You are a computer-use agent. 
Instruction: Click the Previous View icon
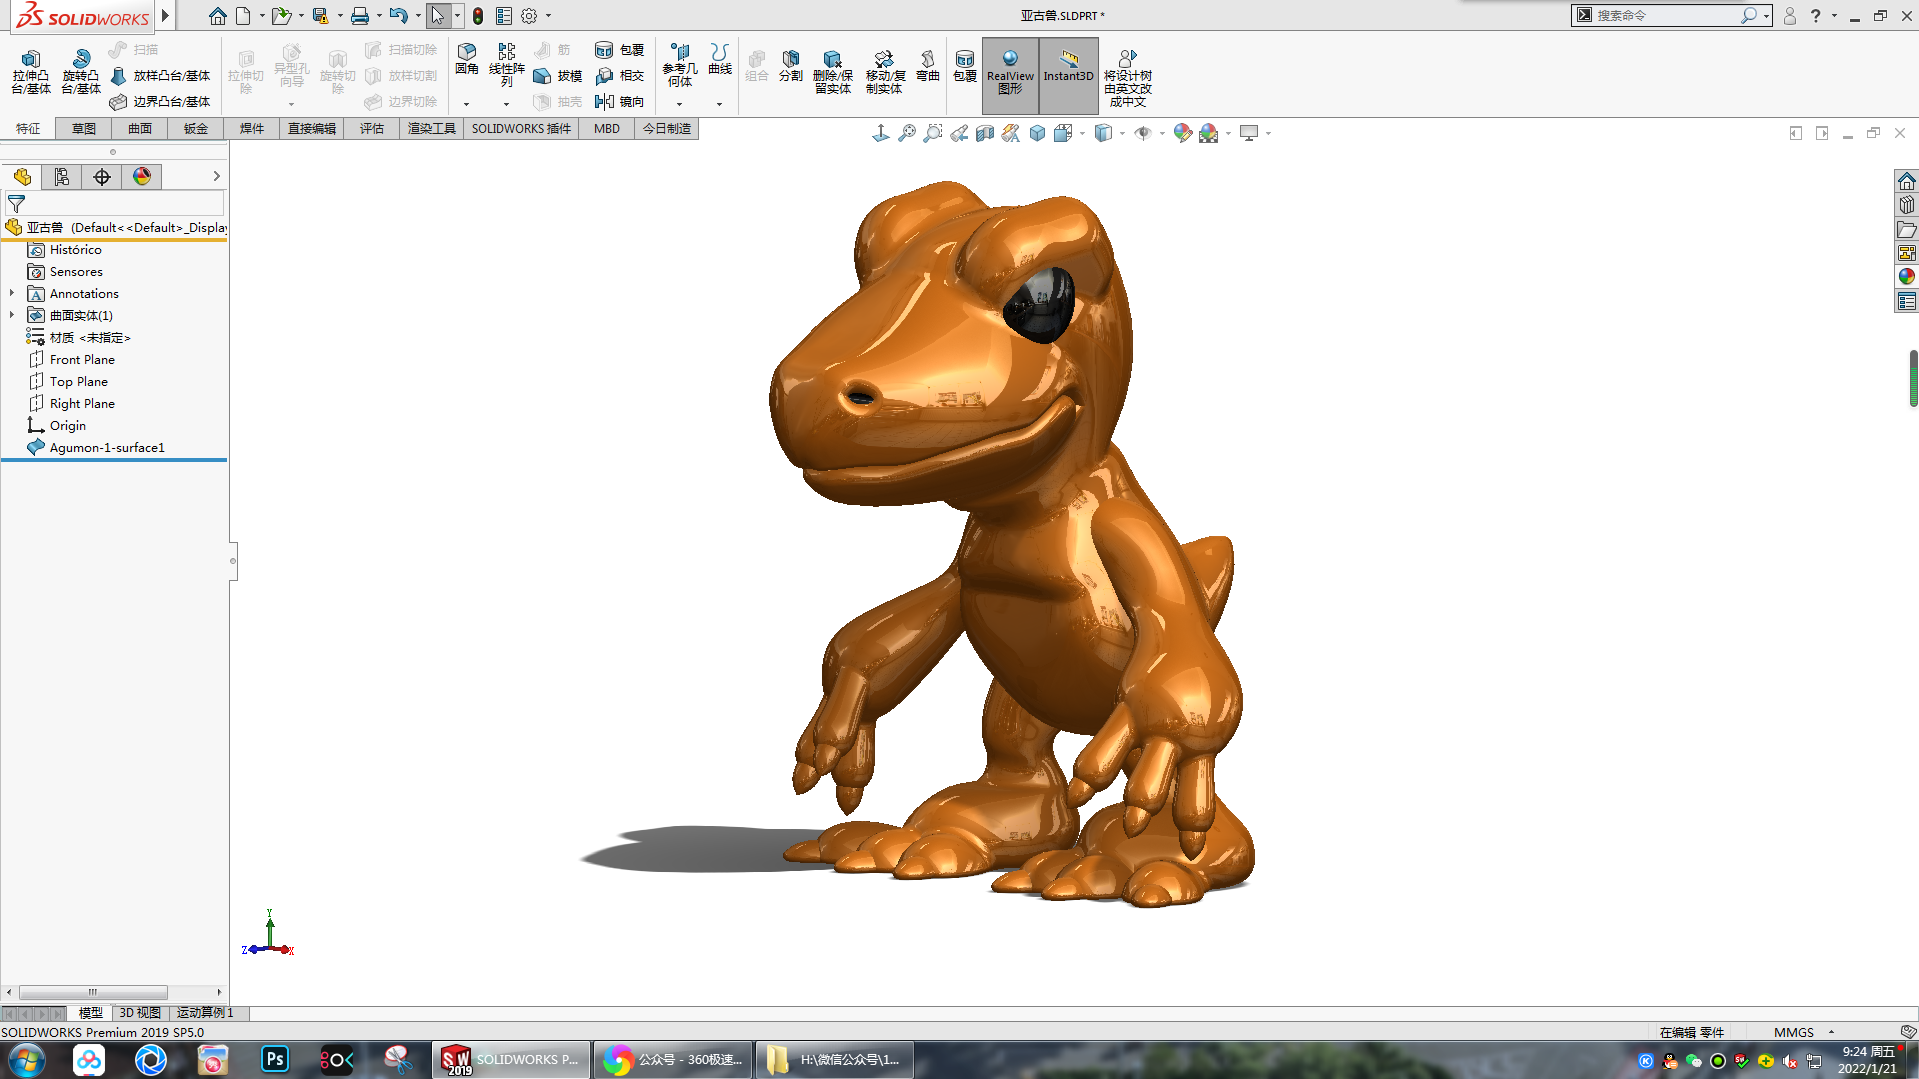point(959,133)
